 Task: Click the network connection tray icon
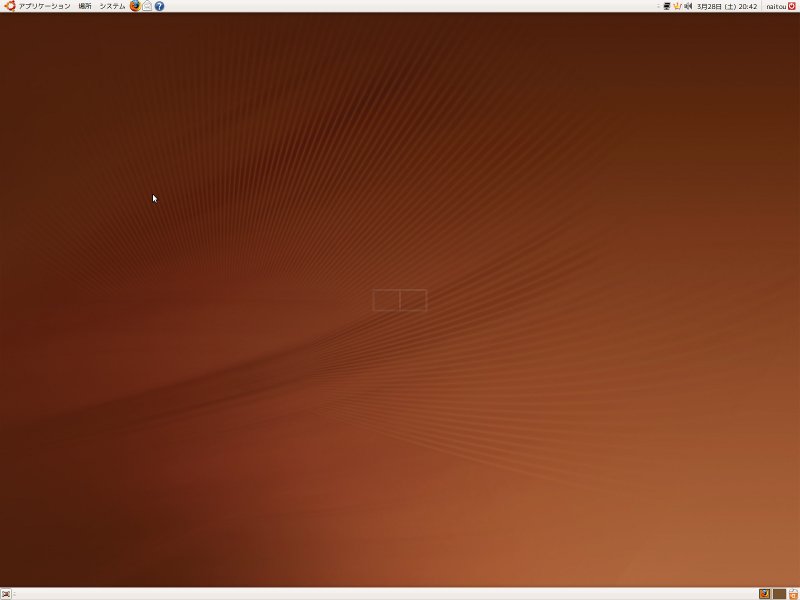pos(666,6)
